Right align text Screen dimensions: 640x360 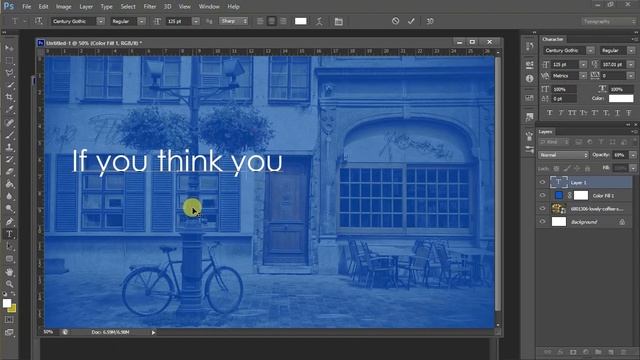(283, 21)
